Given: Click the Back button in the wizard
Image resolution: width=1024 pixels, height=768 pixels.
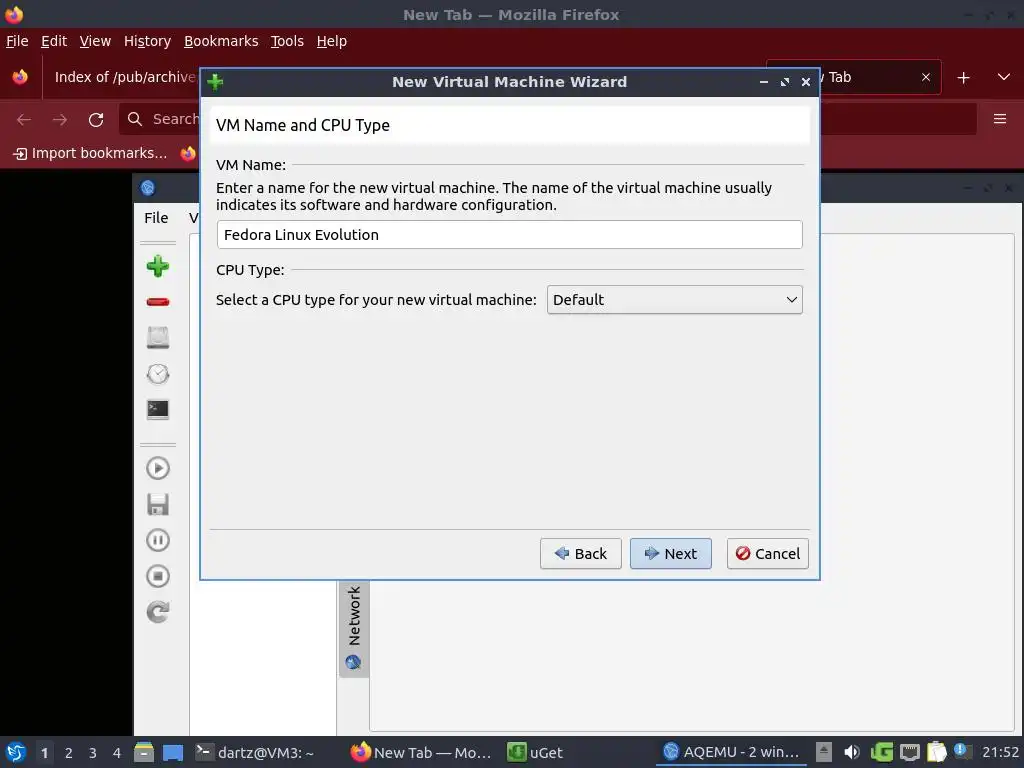Looking at the screenshot, I should (580, 554).
